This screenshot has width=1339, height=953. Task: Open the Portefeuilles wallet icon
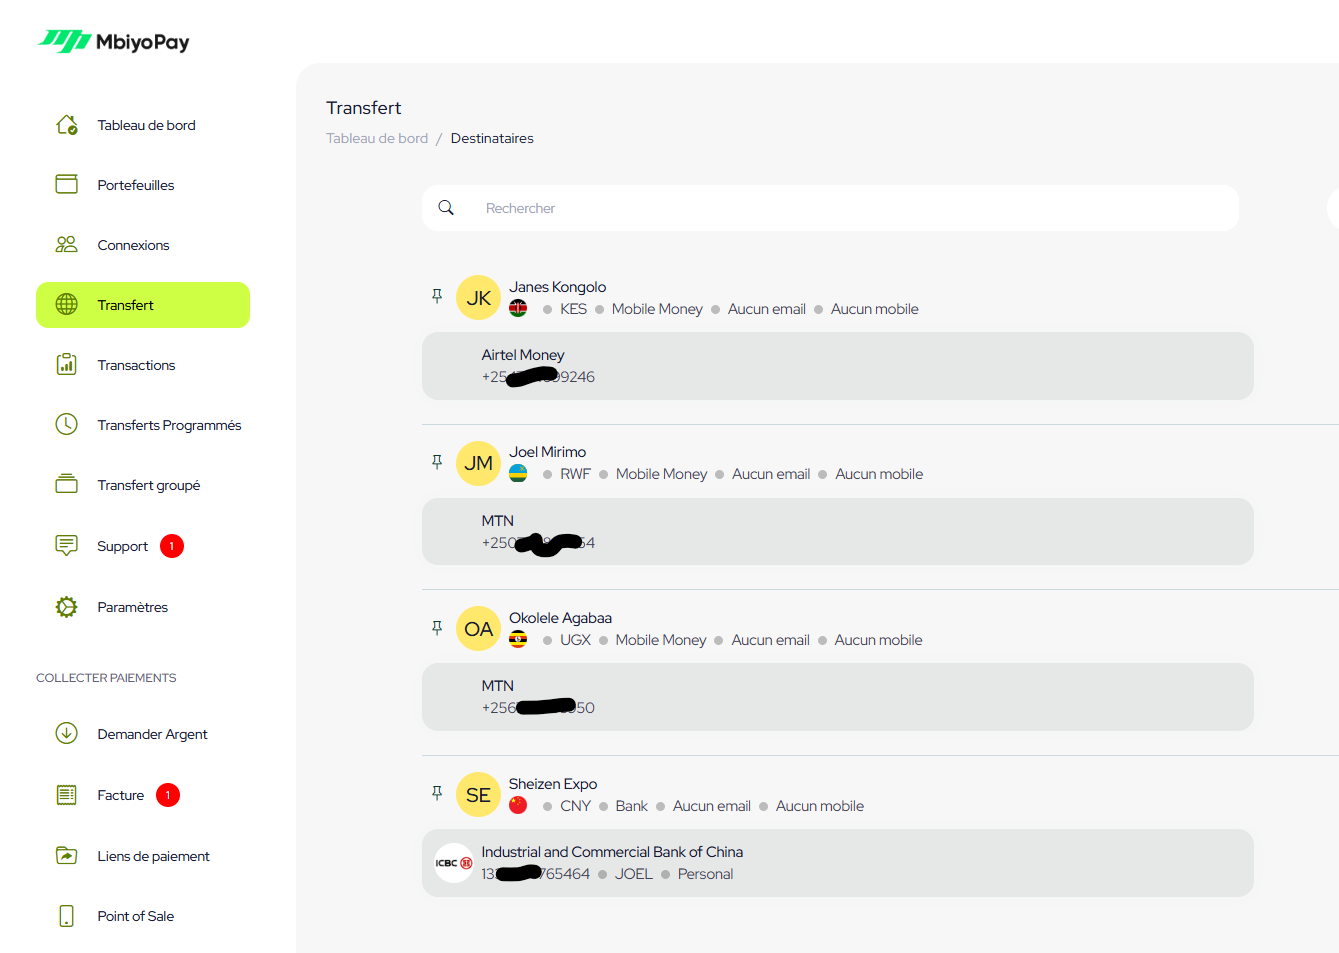click(x=67, y=185)
